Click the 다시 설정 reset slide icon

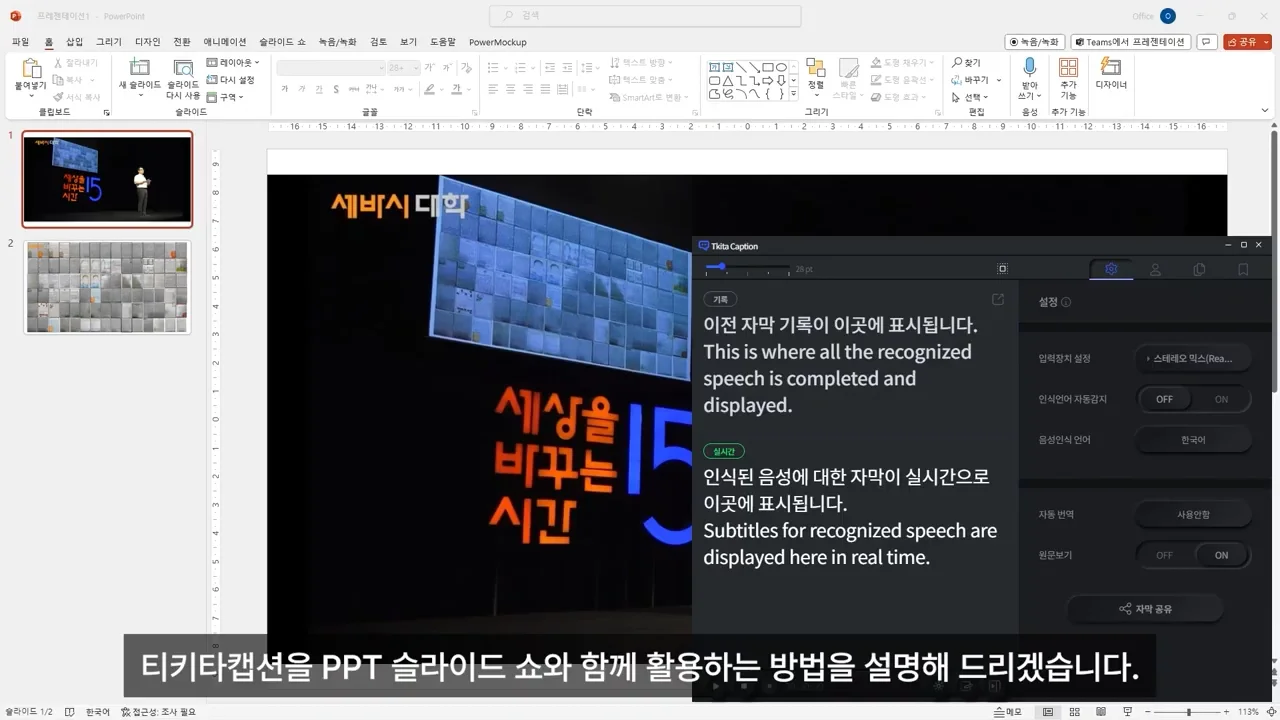231,80
